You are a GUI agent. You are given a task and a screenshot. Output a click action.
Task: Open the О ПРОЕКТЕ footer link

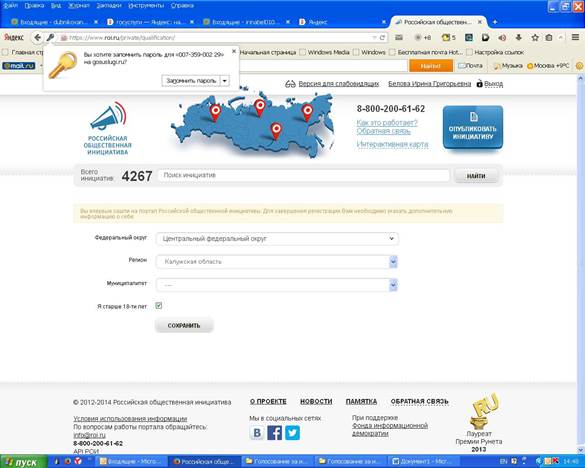click(x=268, y=402)
